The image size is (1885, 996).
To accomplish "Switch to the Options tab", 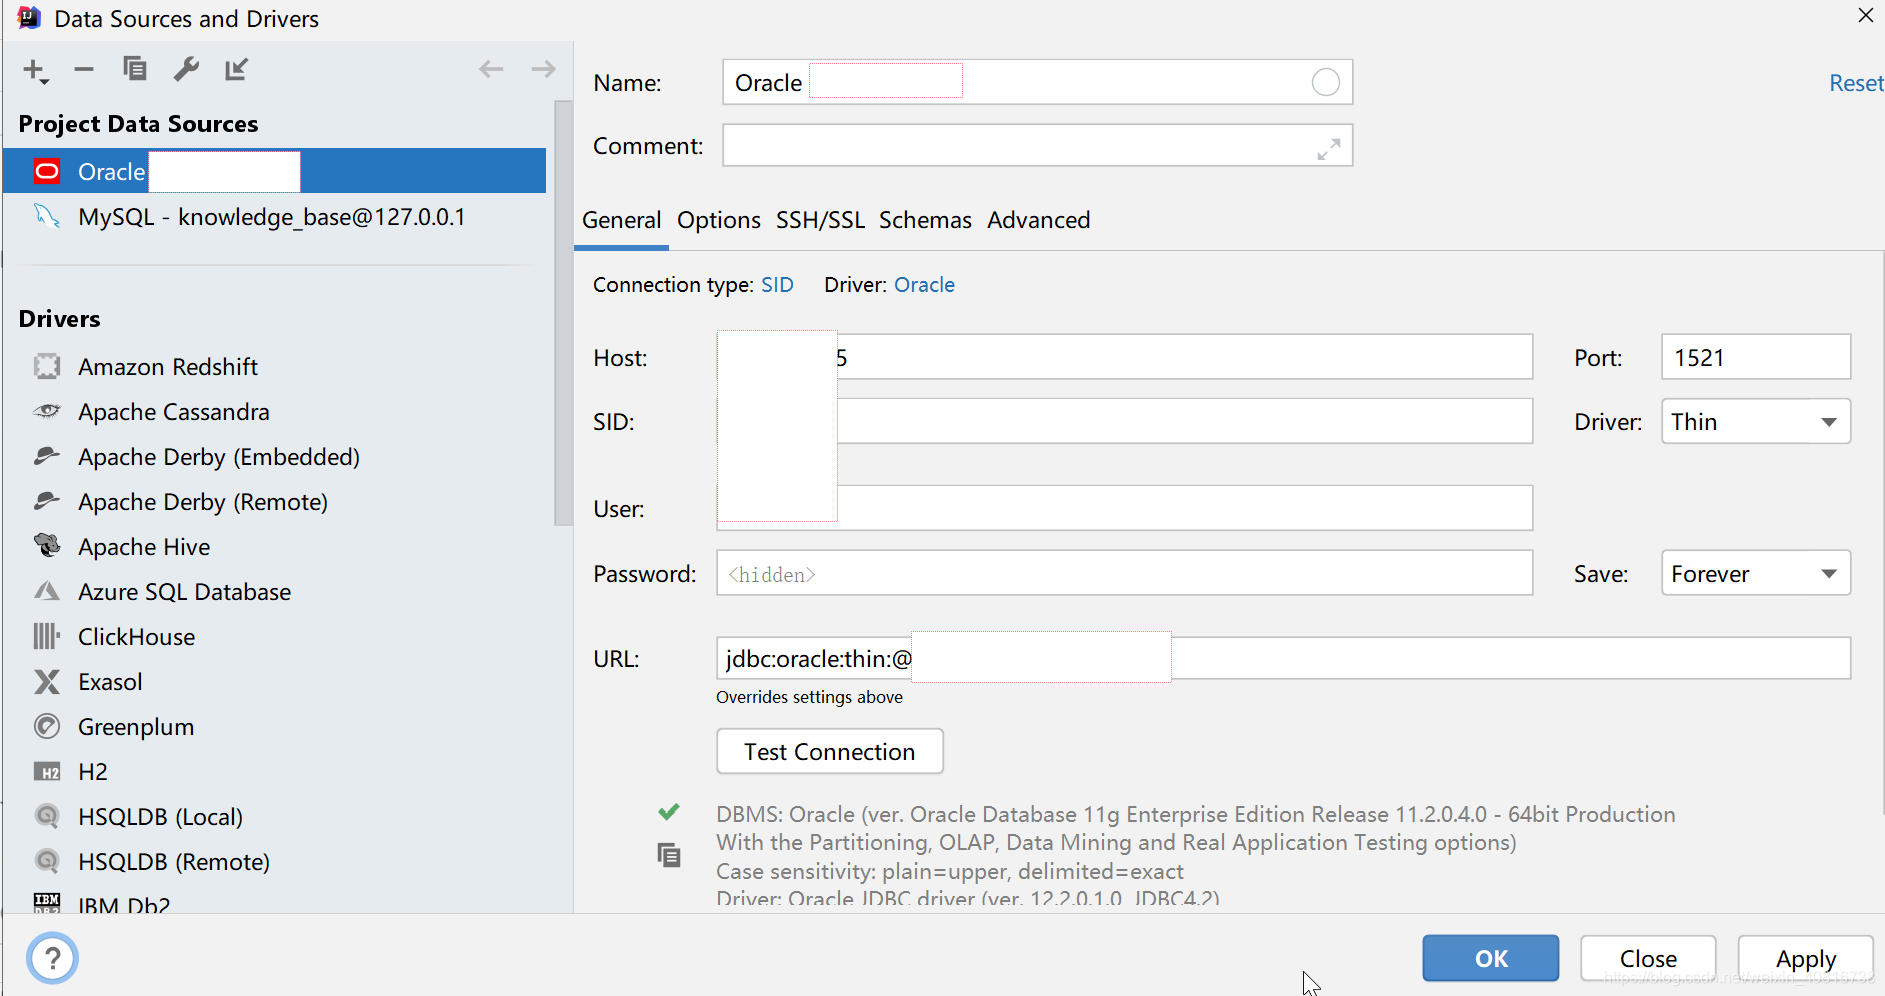I will [x=719, y=220].
